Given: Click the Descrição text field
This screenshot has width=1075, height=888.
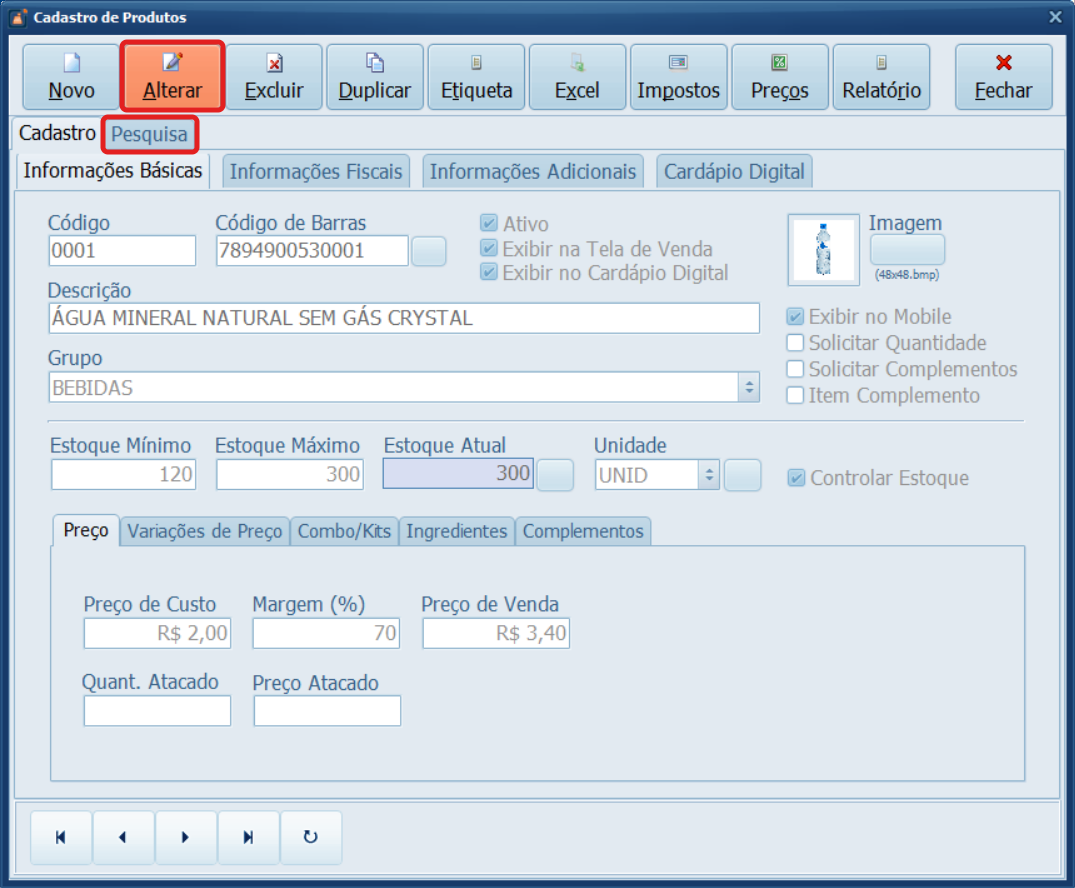Looking at the screenshot, I should (x=403, y=319).
